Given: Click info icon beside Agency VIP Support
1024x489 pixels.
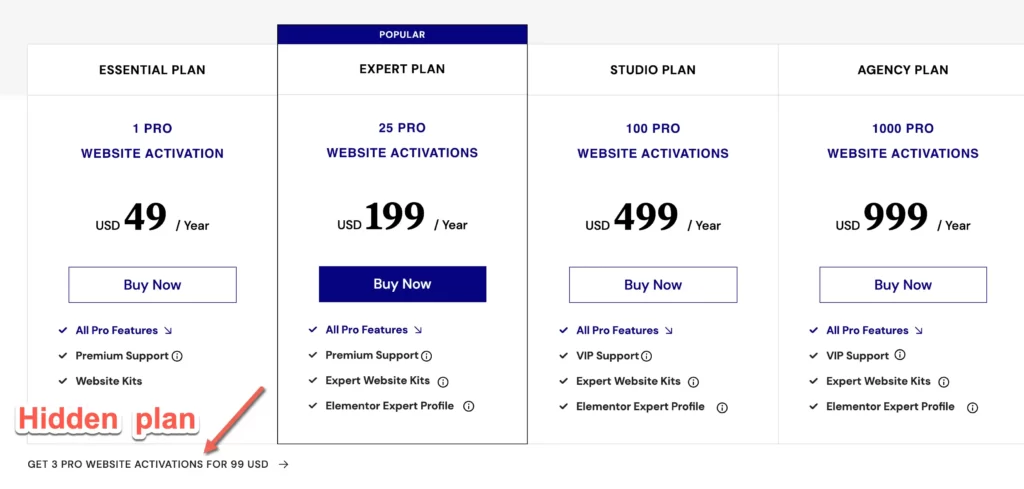Looking at the screenshot, I should 900,355.
